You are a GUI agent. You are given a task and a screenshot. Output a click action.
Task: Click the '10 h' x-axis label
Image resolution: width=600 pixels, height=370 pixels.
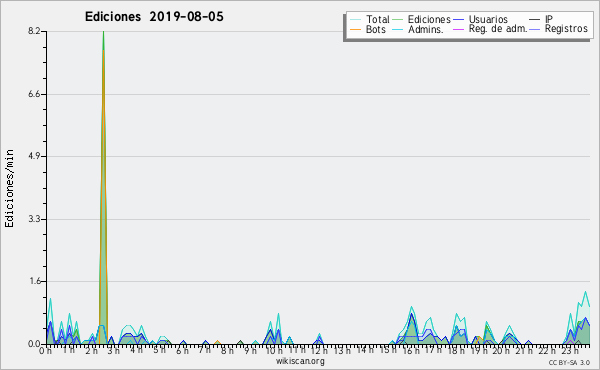click(273, 351)
